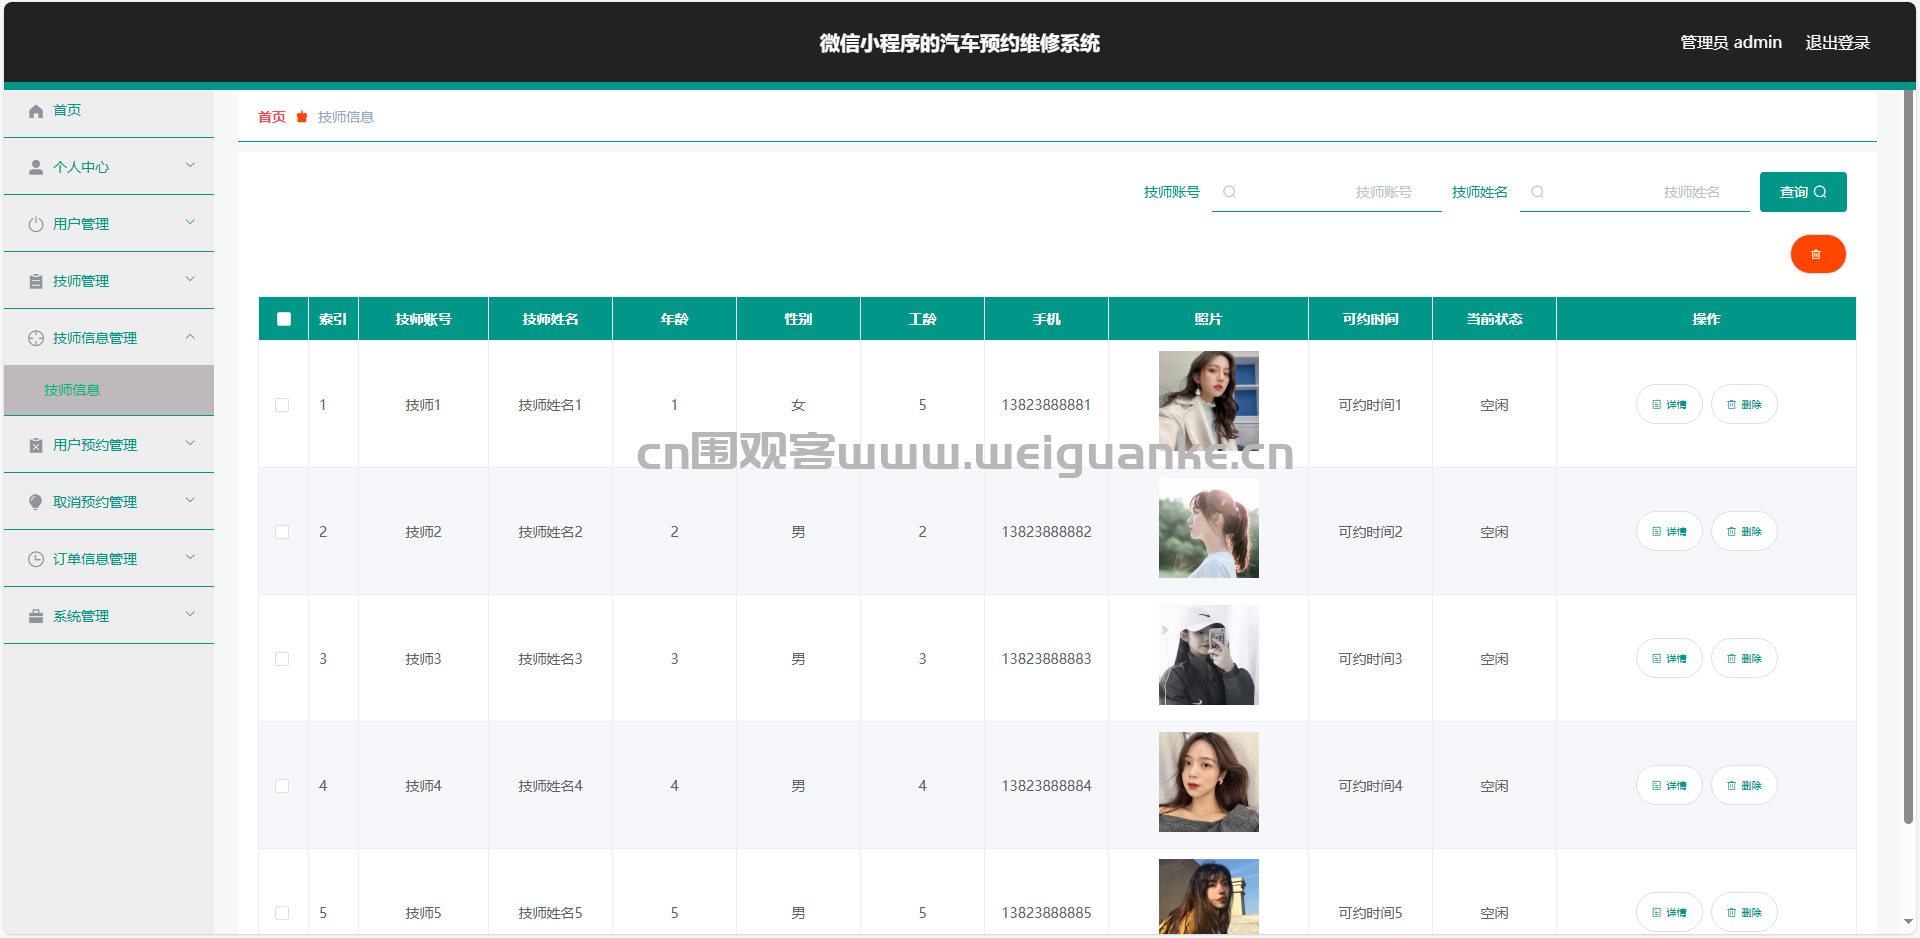Delete row 技师2 with 删除 button
This screenshot has height=938, width=1920.
[1743, 532]
